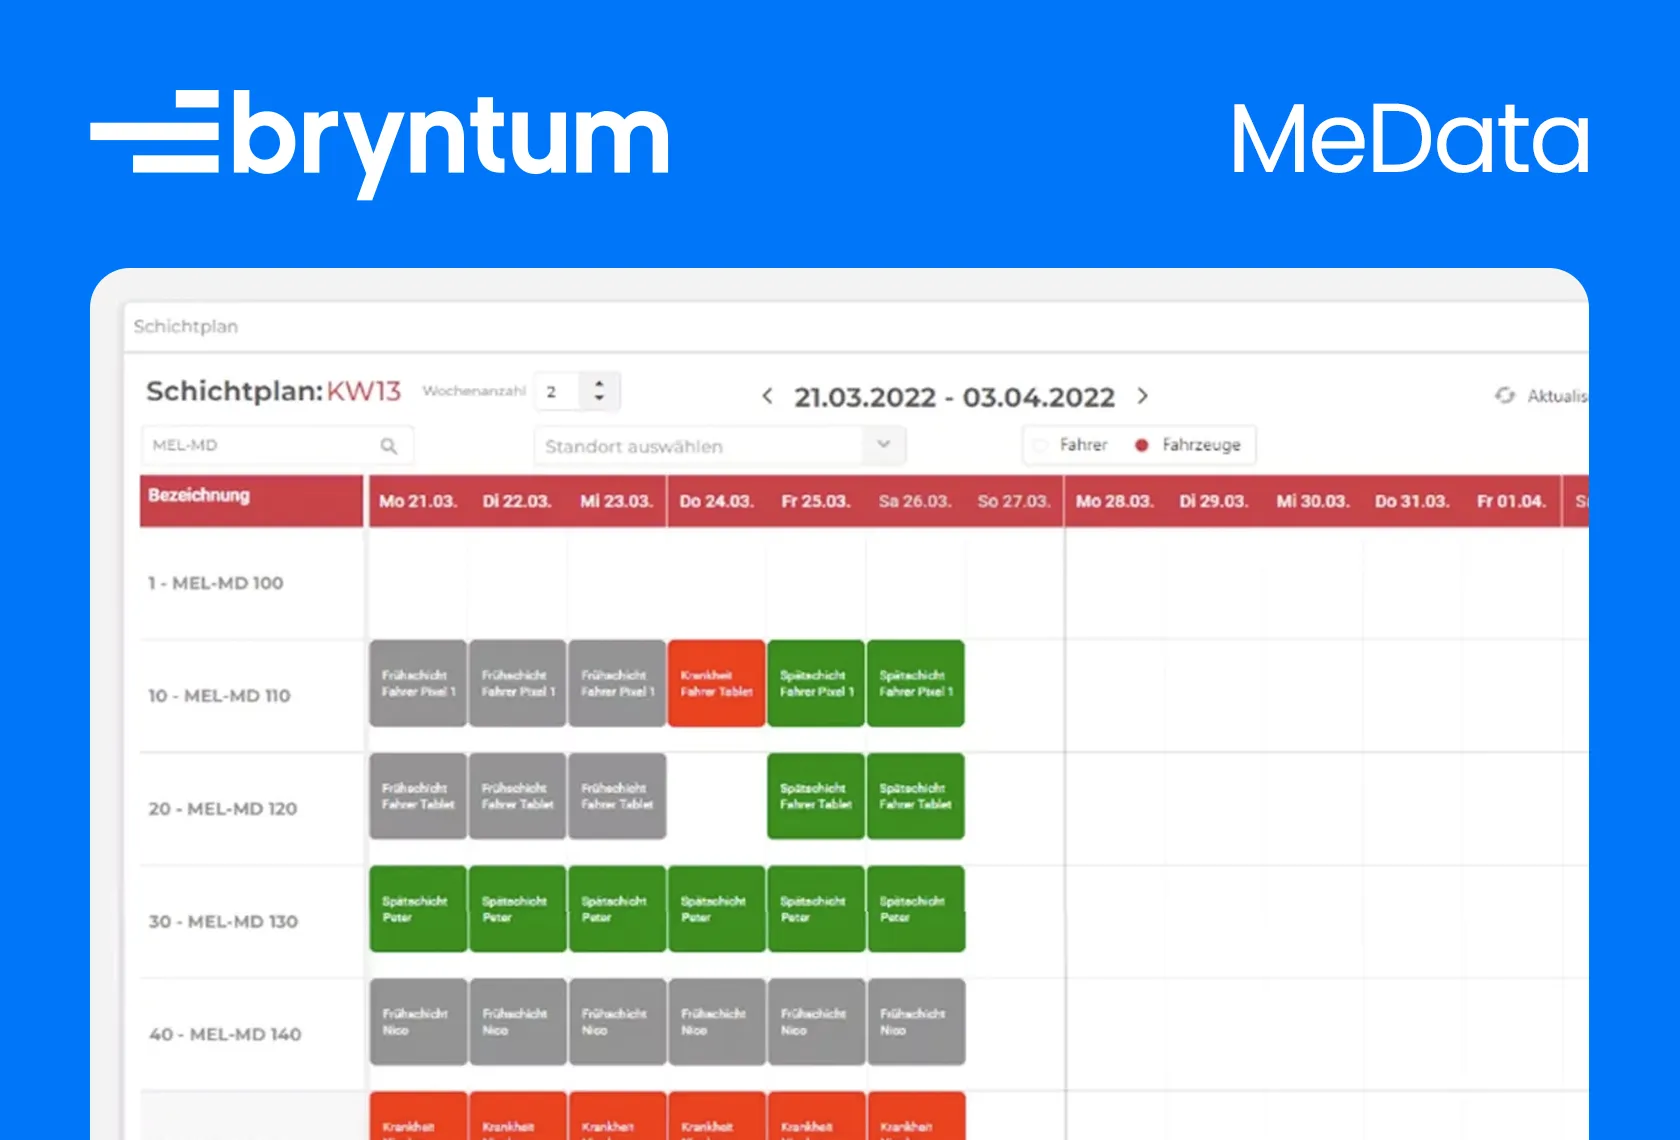The width and height of the screenshot is (1680, 1140).
Task: Click the Sa 26.03. column header
Action: click(915, 501)
